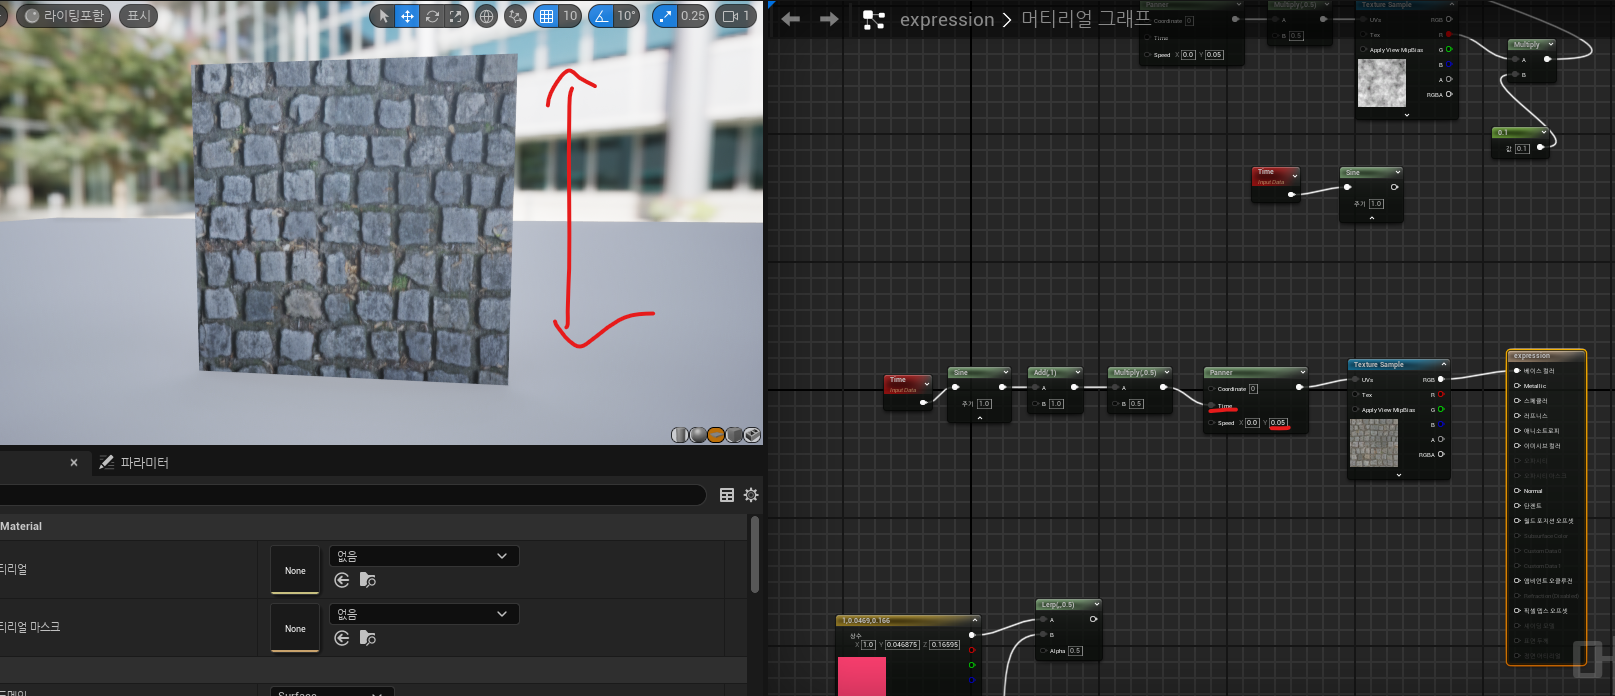Open camera speed setting showing 1
The width and height of the screenshot is (1615, 696).
coord(736,16)
